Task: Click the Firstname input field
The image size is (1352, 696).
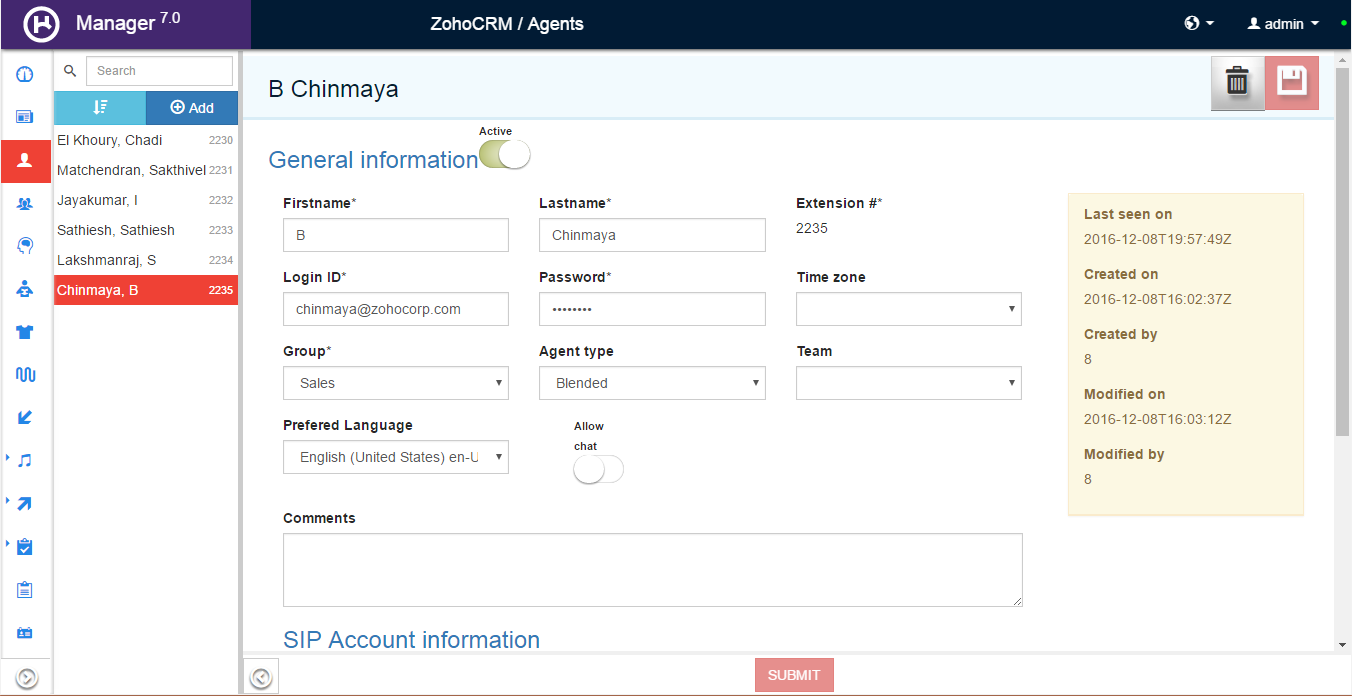Action: [x=396, y=235]
